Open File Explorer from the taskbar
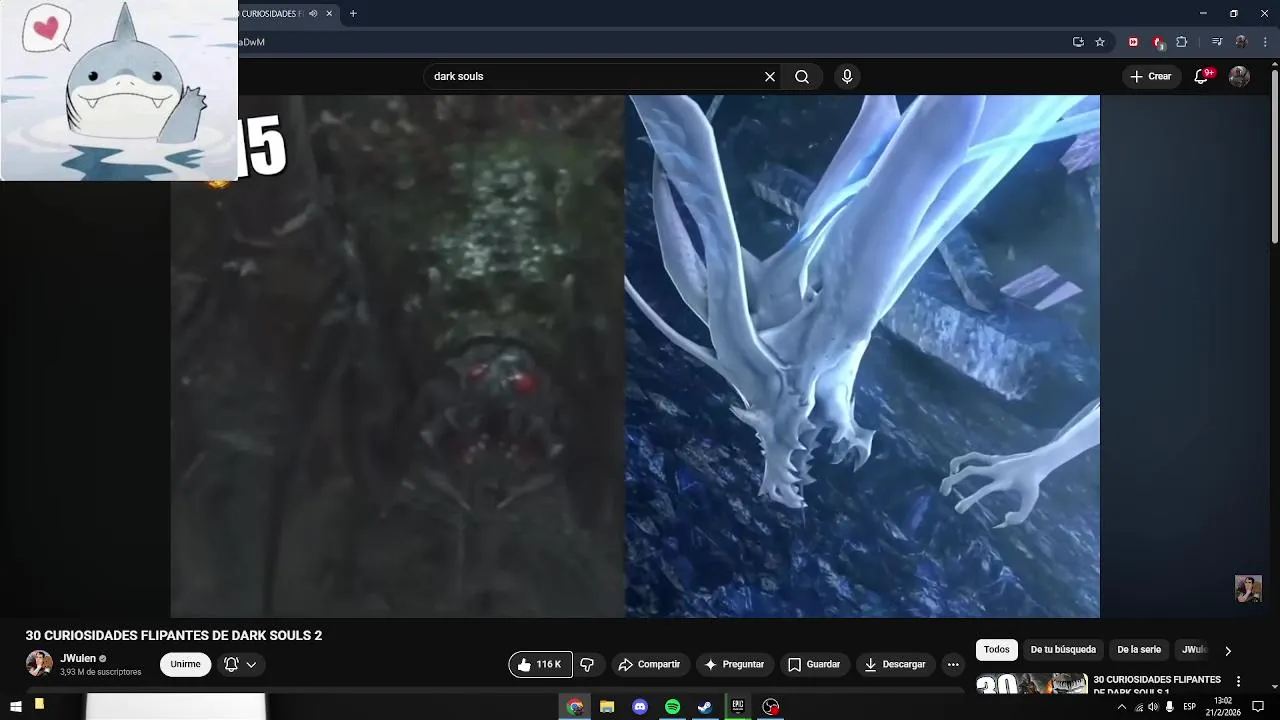 coord(607,707)
